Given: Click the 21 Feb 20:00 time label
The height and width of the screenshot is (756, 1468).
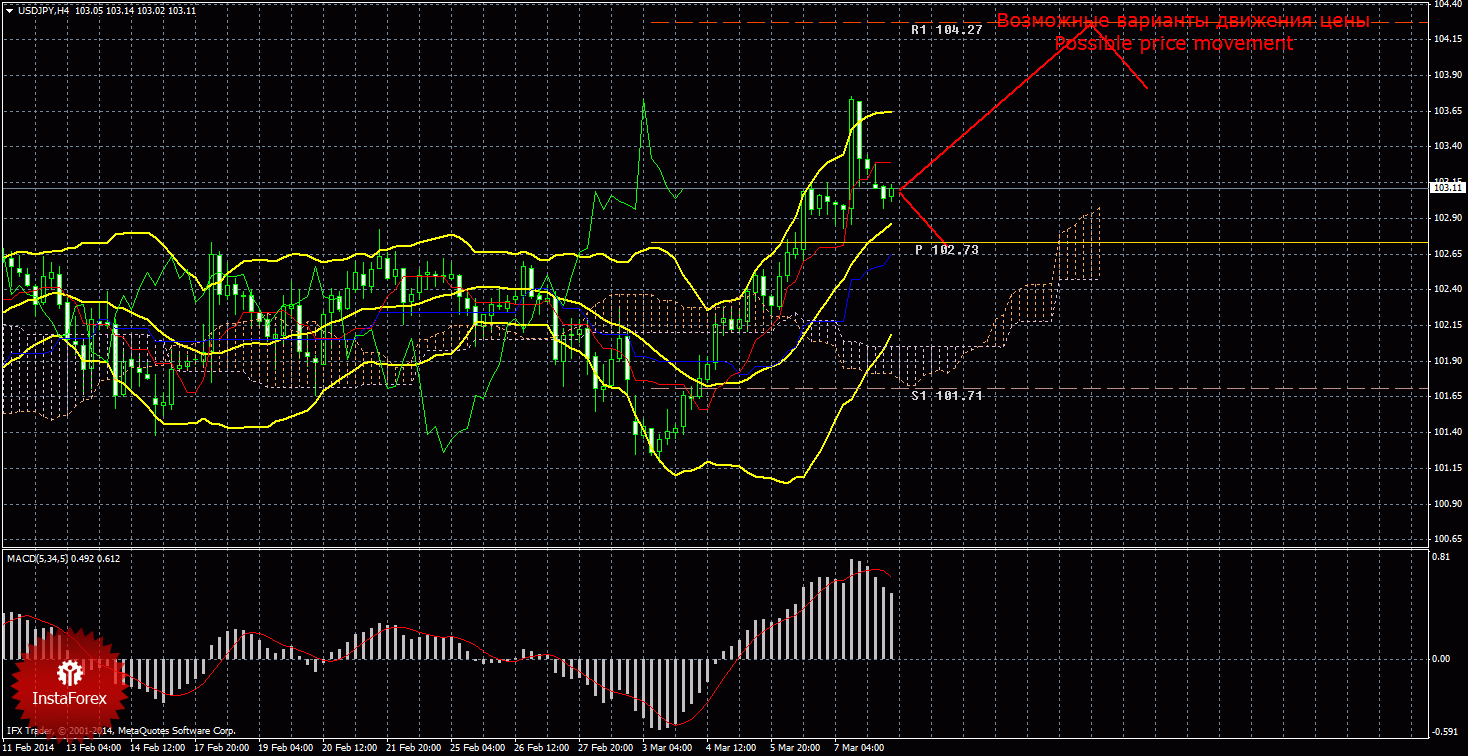Looking at the screenshot, I should click(414, 748).
